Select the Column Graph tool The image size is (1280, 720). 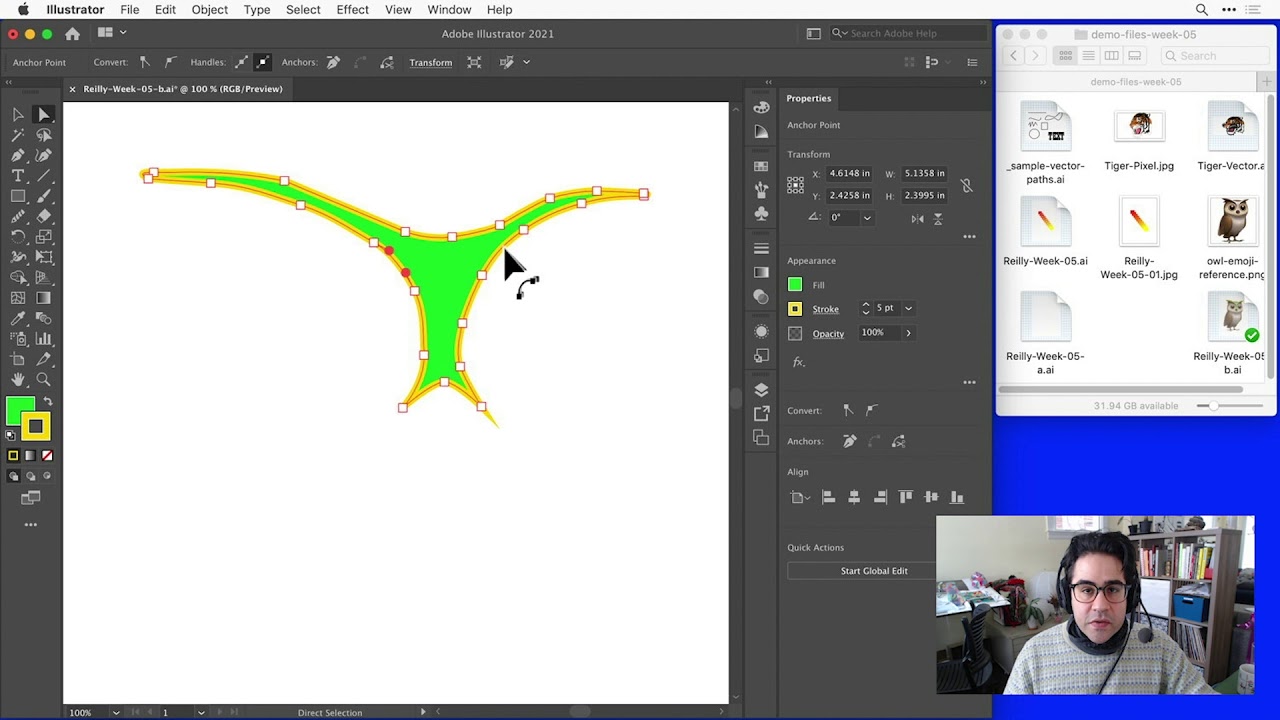tap(44, 338)
